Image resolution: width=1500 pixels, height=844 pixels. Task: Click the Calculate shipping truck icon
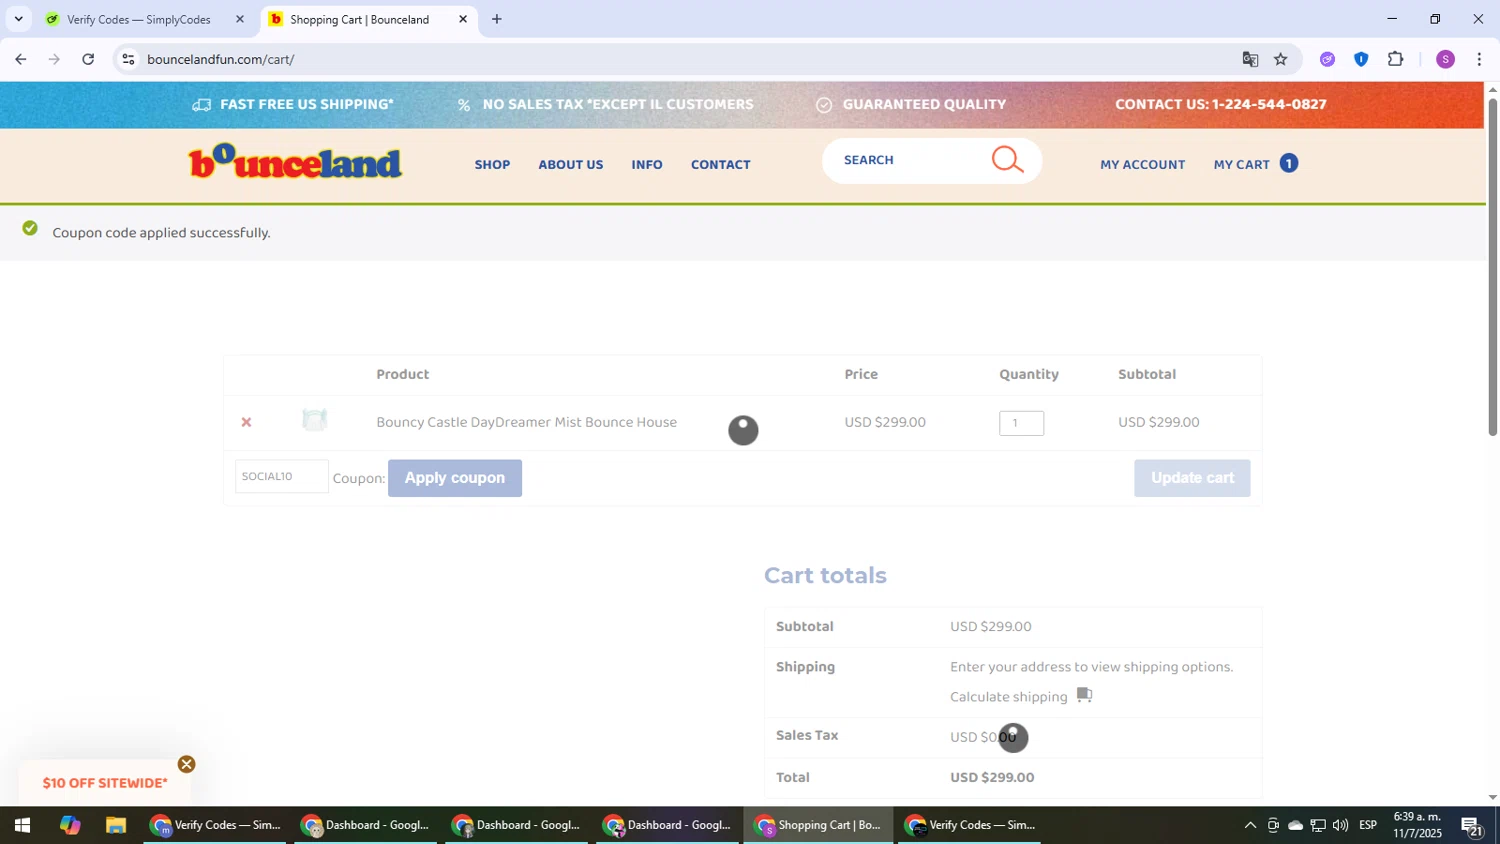click(1084, 695)
